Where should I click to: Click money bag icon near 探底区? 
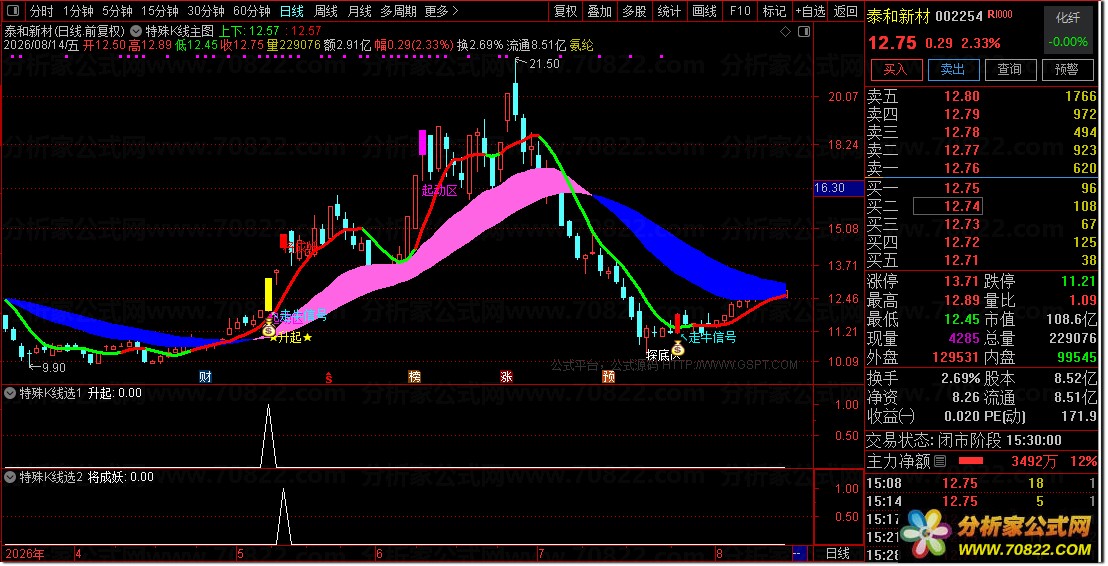coord(678,348)
